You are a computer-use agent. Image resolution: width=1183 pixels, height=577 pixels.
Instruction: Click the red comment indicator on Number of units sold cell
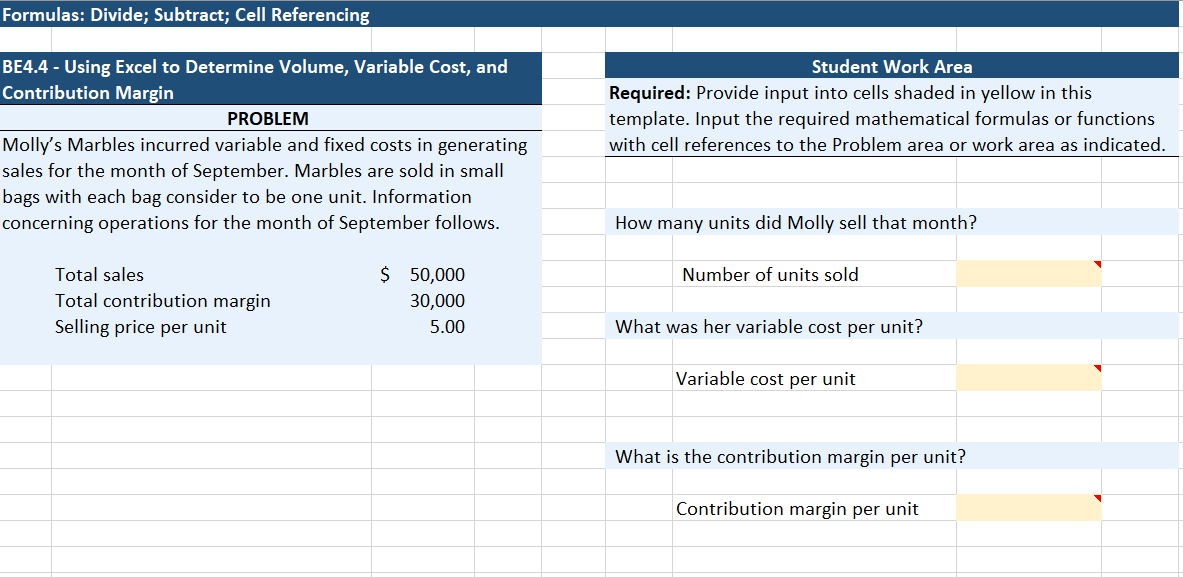pos(1097,262)
